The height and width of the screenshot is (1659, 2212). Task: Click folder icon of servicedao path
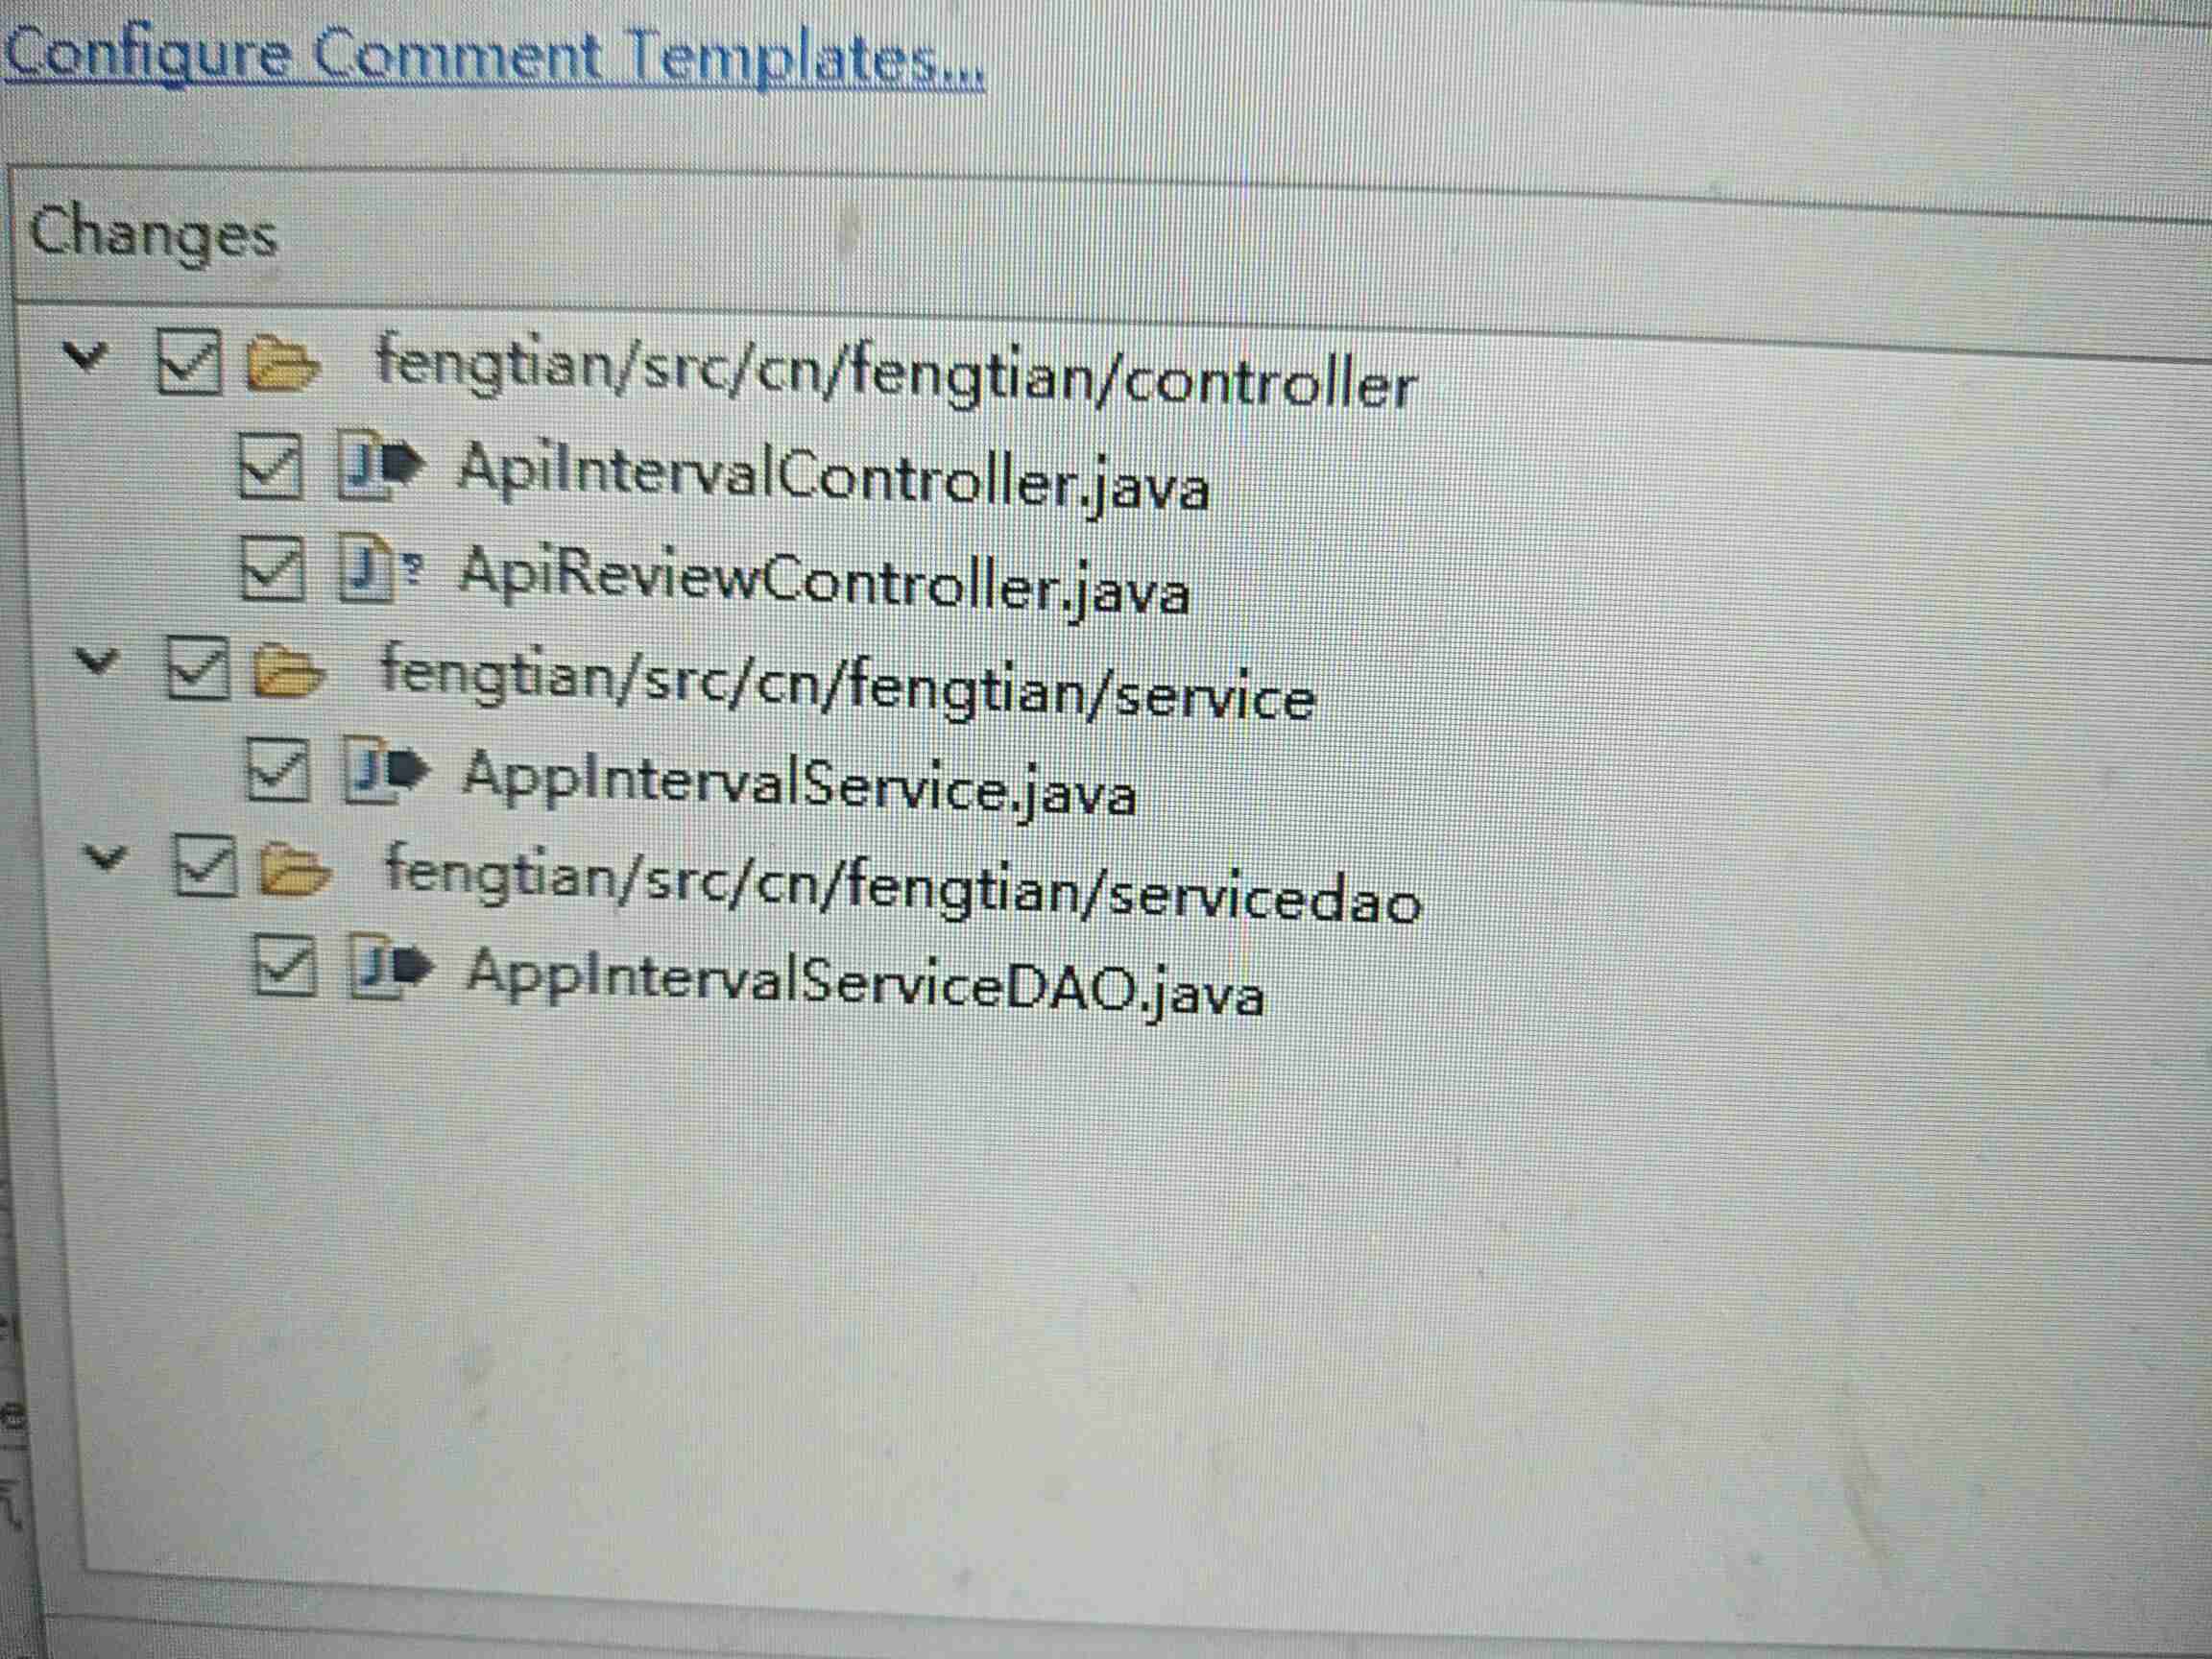click(x=294, y=869)
